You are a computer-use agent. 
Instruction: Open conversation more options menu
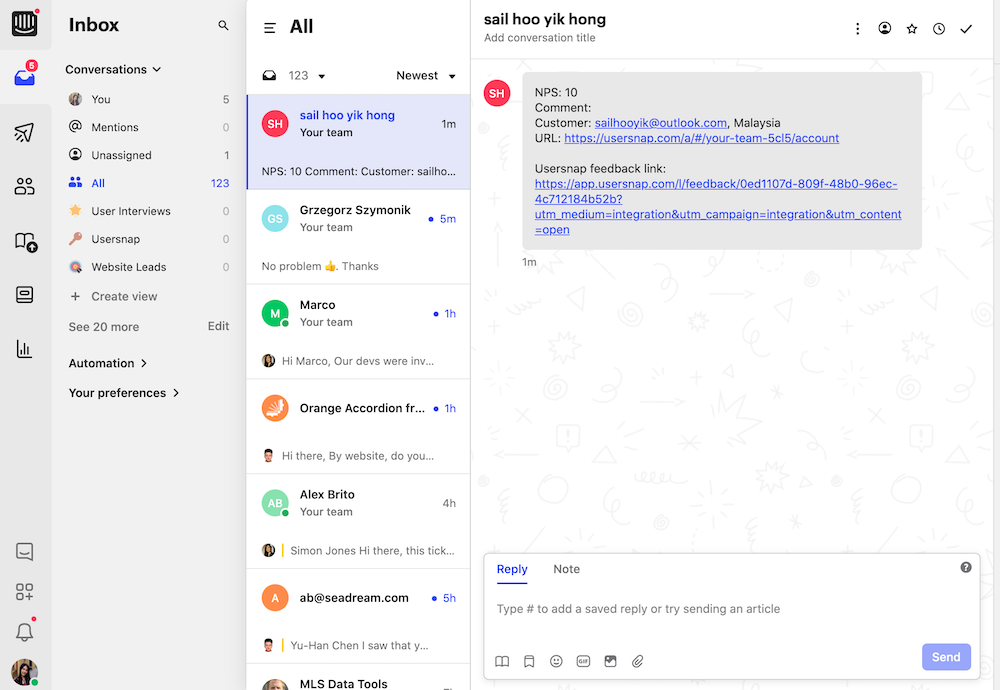coord(858,29)
